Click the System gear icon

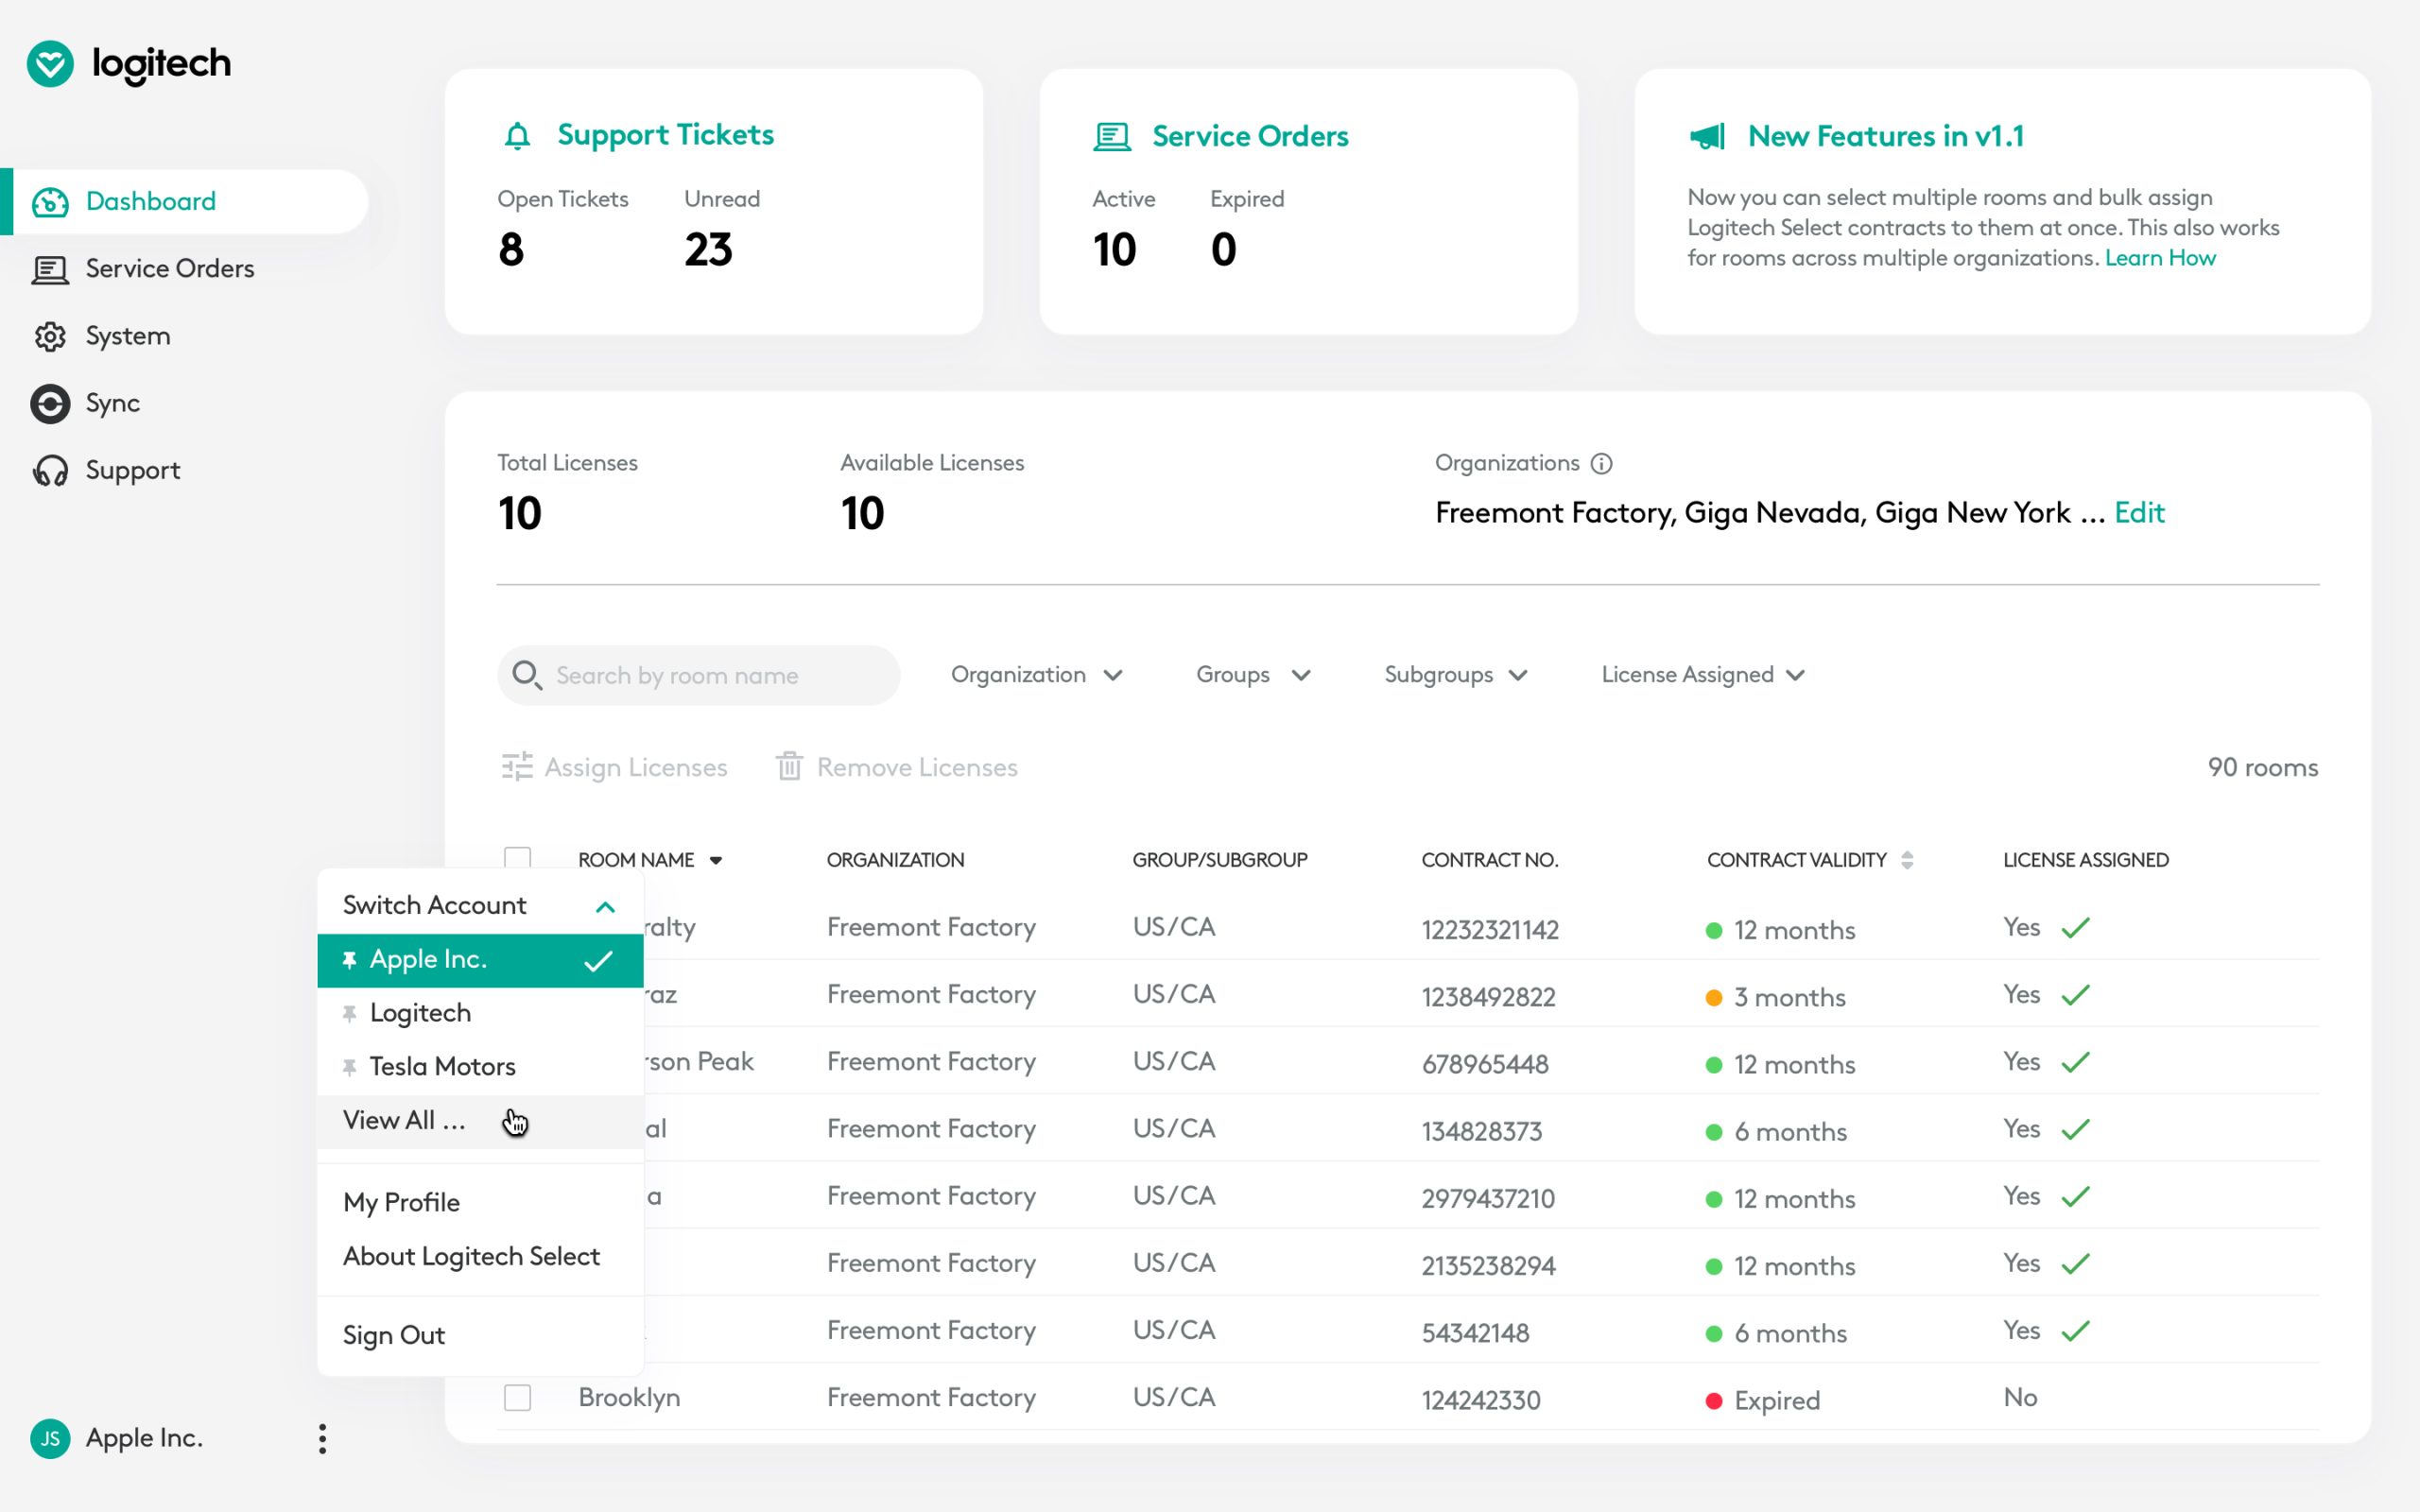coord(50,337)
